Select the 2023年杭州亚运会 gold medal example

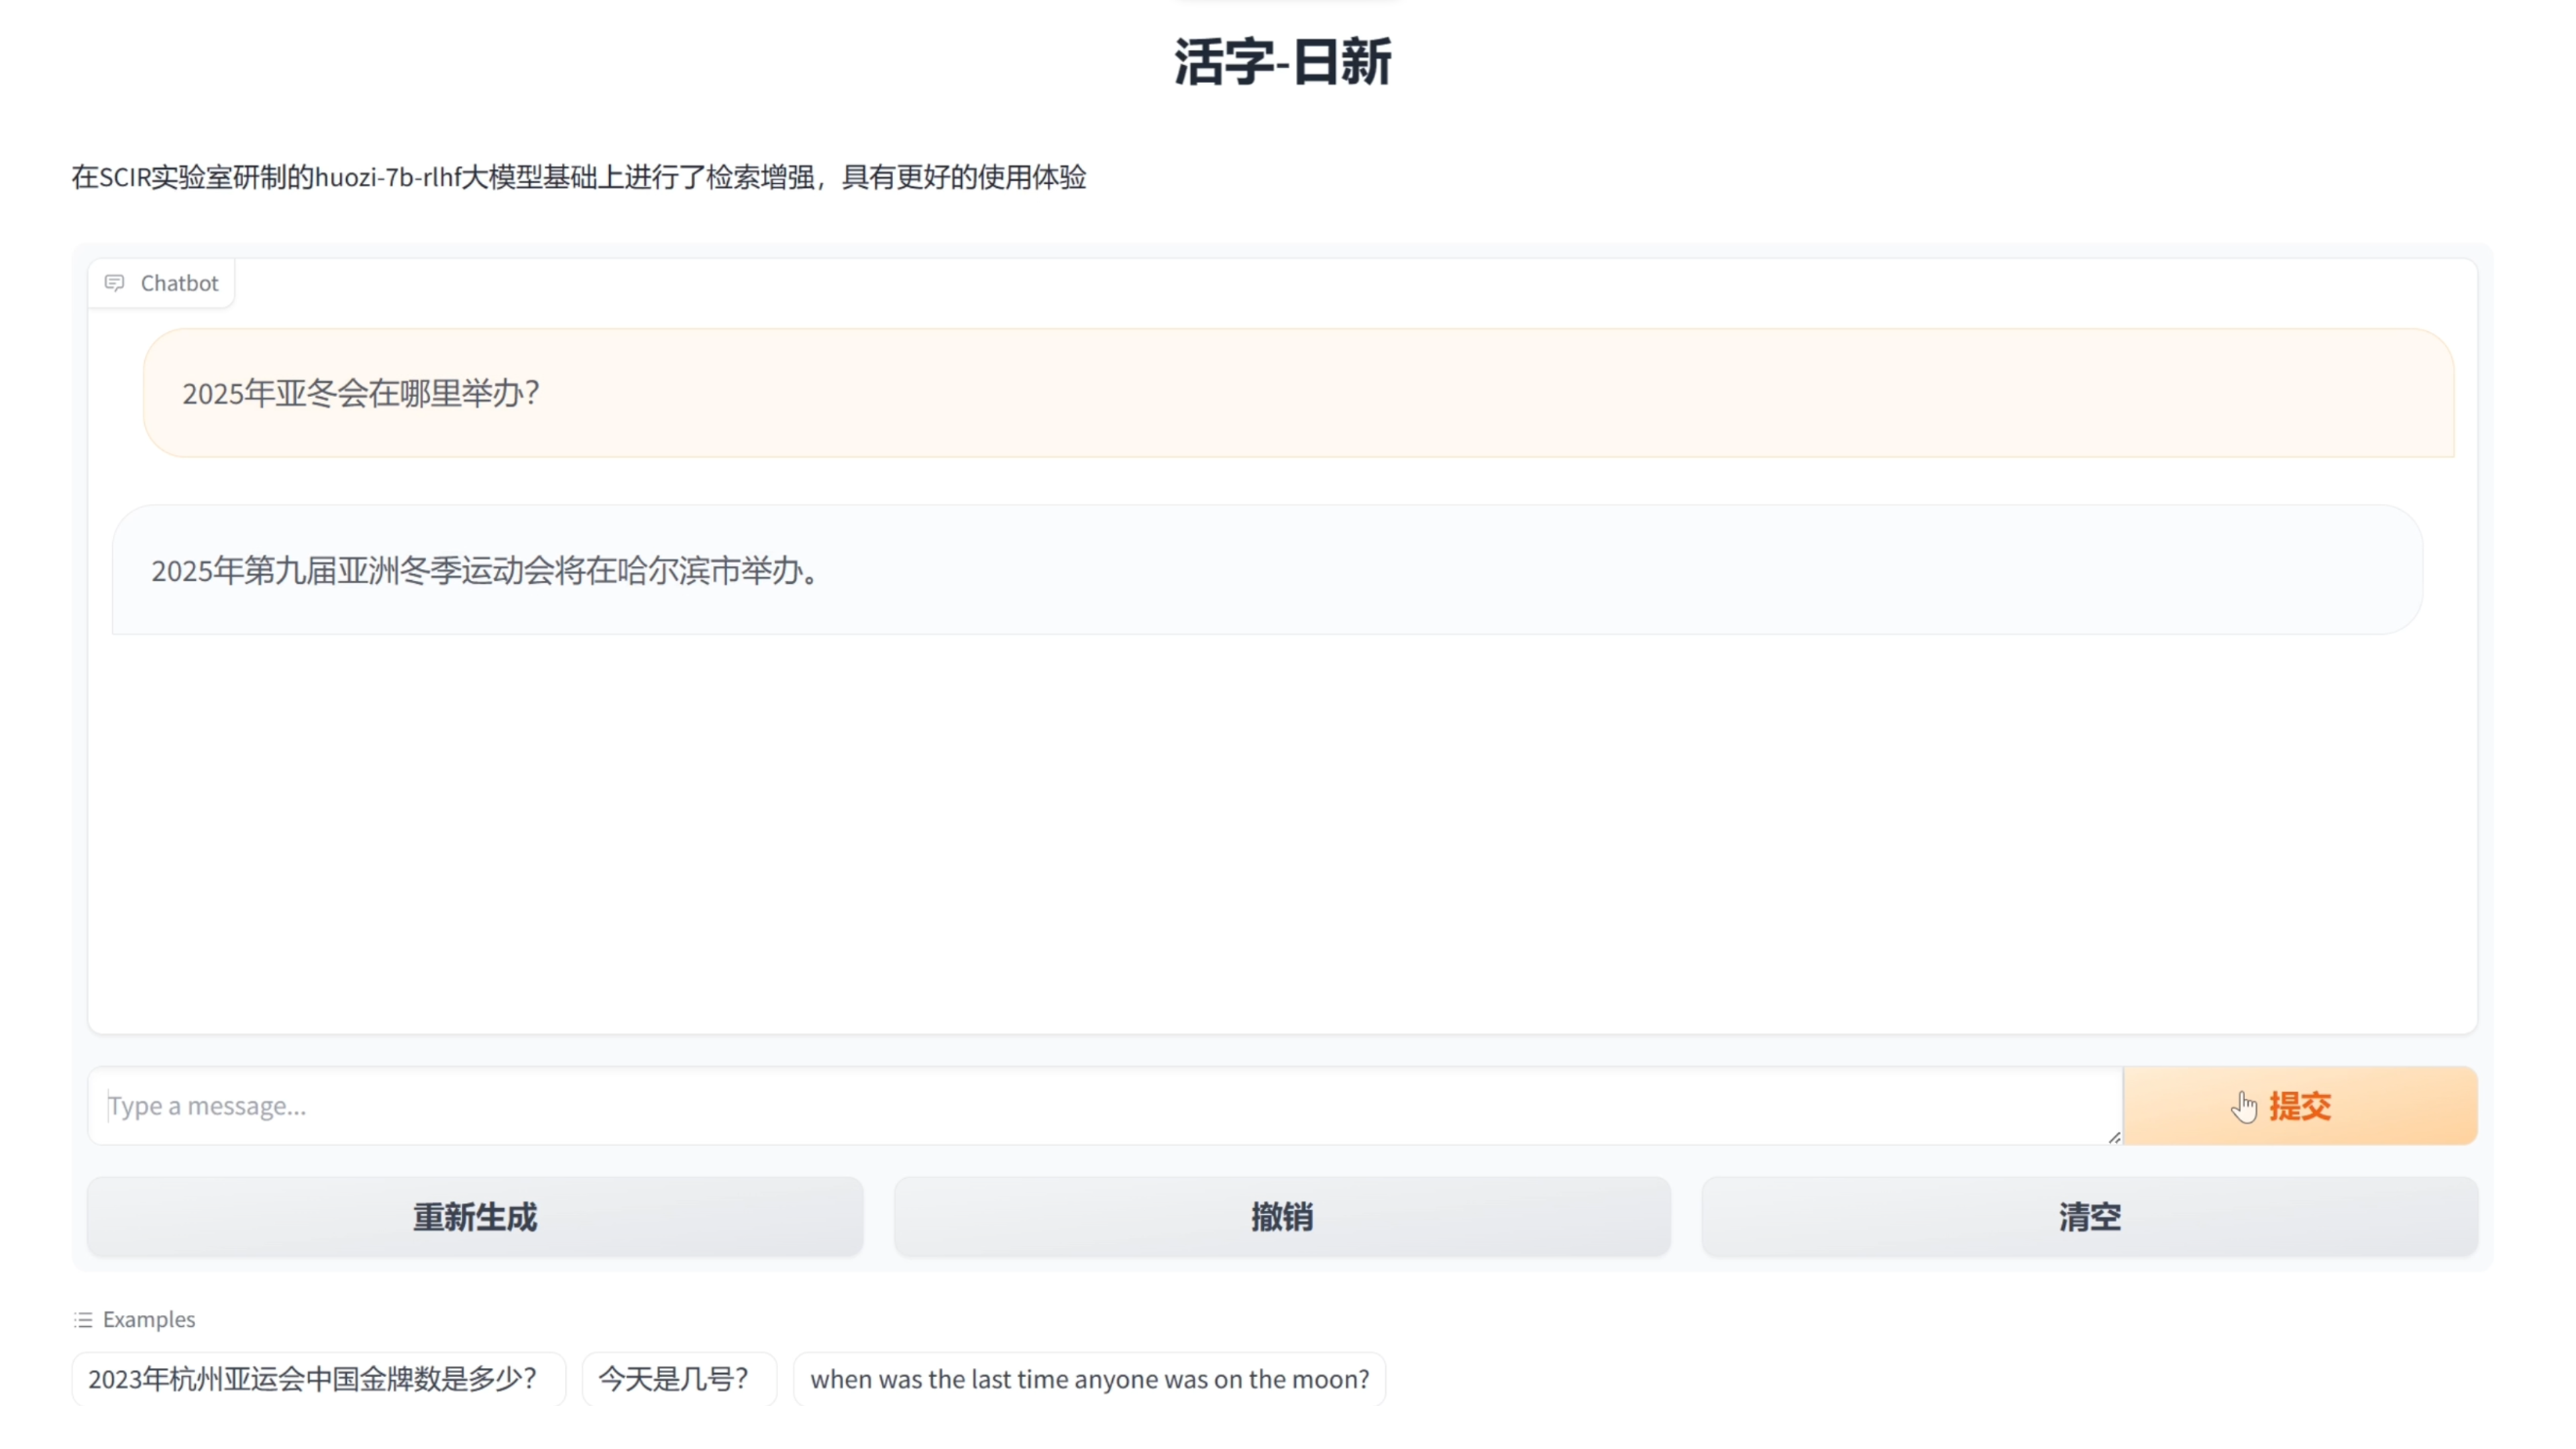tap(313, 1379)
